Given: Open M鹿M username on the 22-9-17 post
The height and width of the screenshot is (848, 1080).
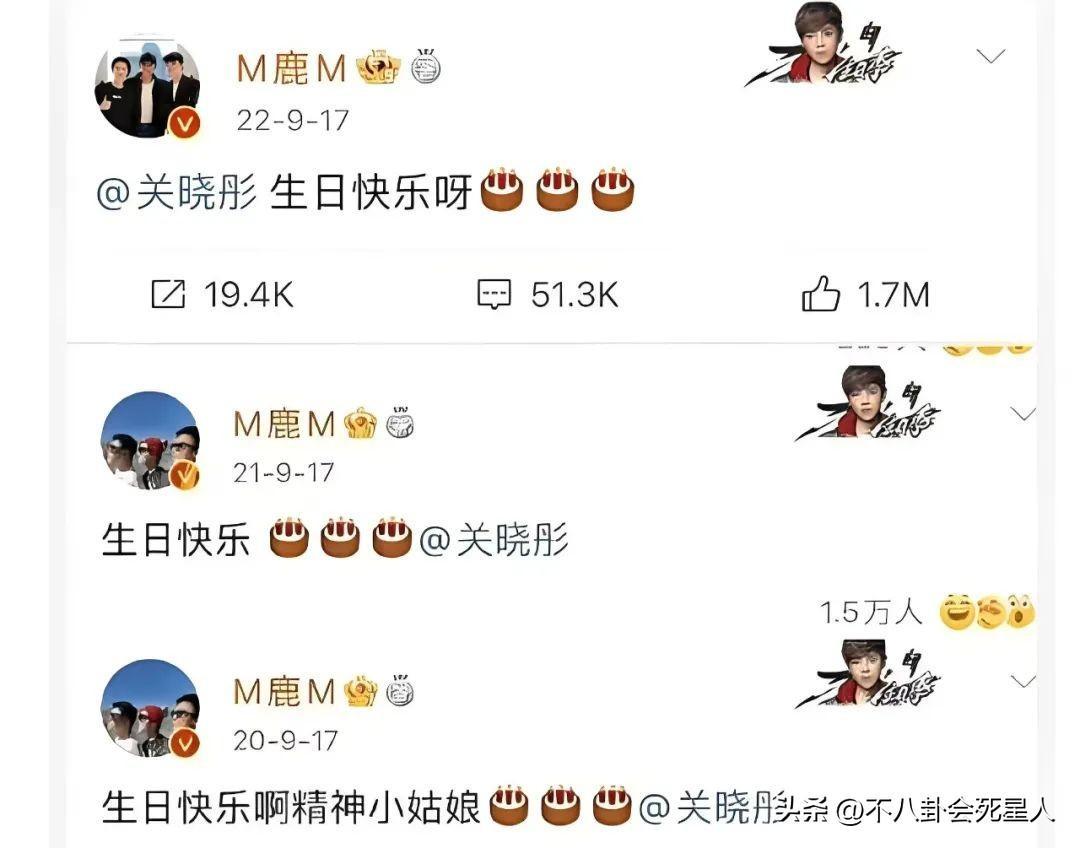Looking at the screenshot, I should 291,68.
